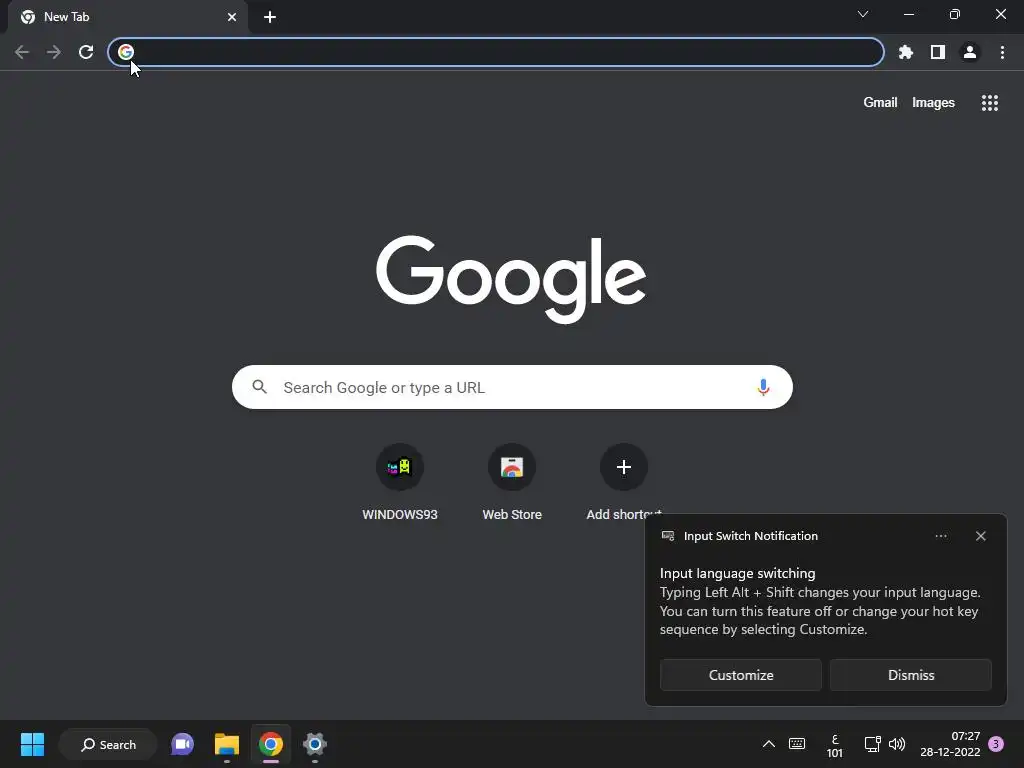Click the browser forward arrow
This screenshot has width=1024, height=768.
click(54, 52)
